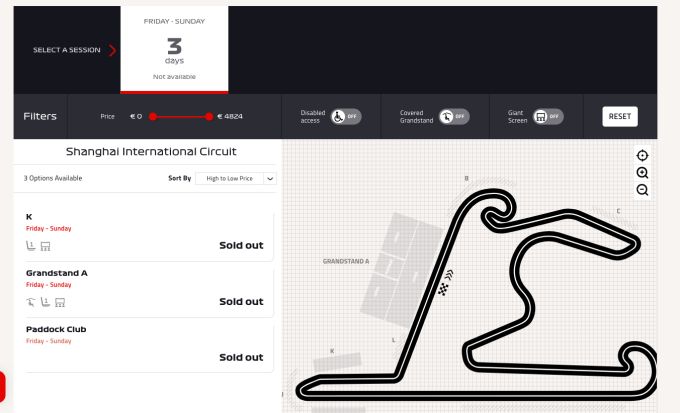Zoom in on the circuit map
680x413 pixels.
click(642, 173)
